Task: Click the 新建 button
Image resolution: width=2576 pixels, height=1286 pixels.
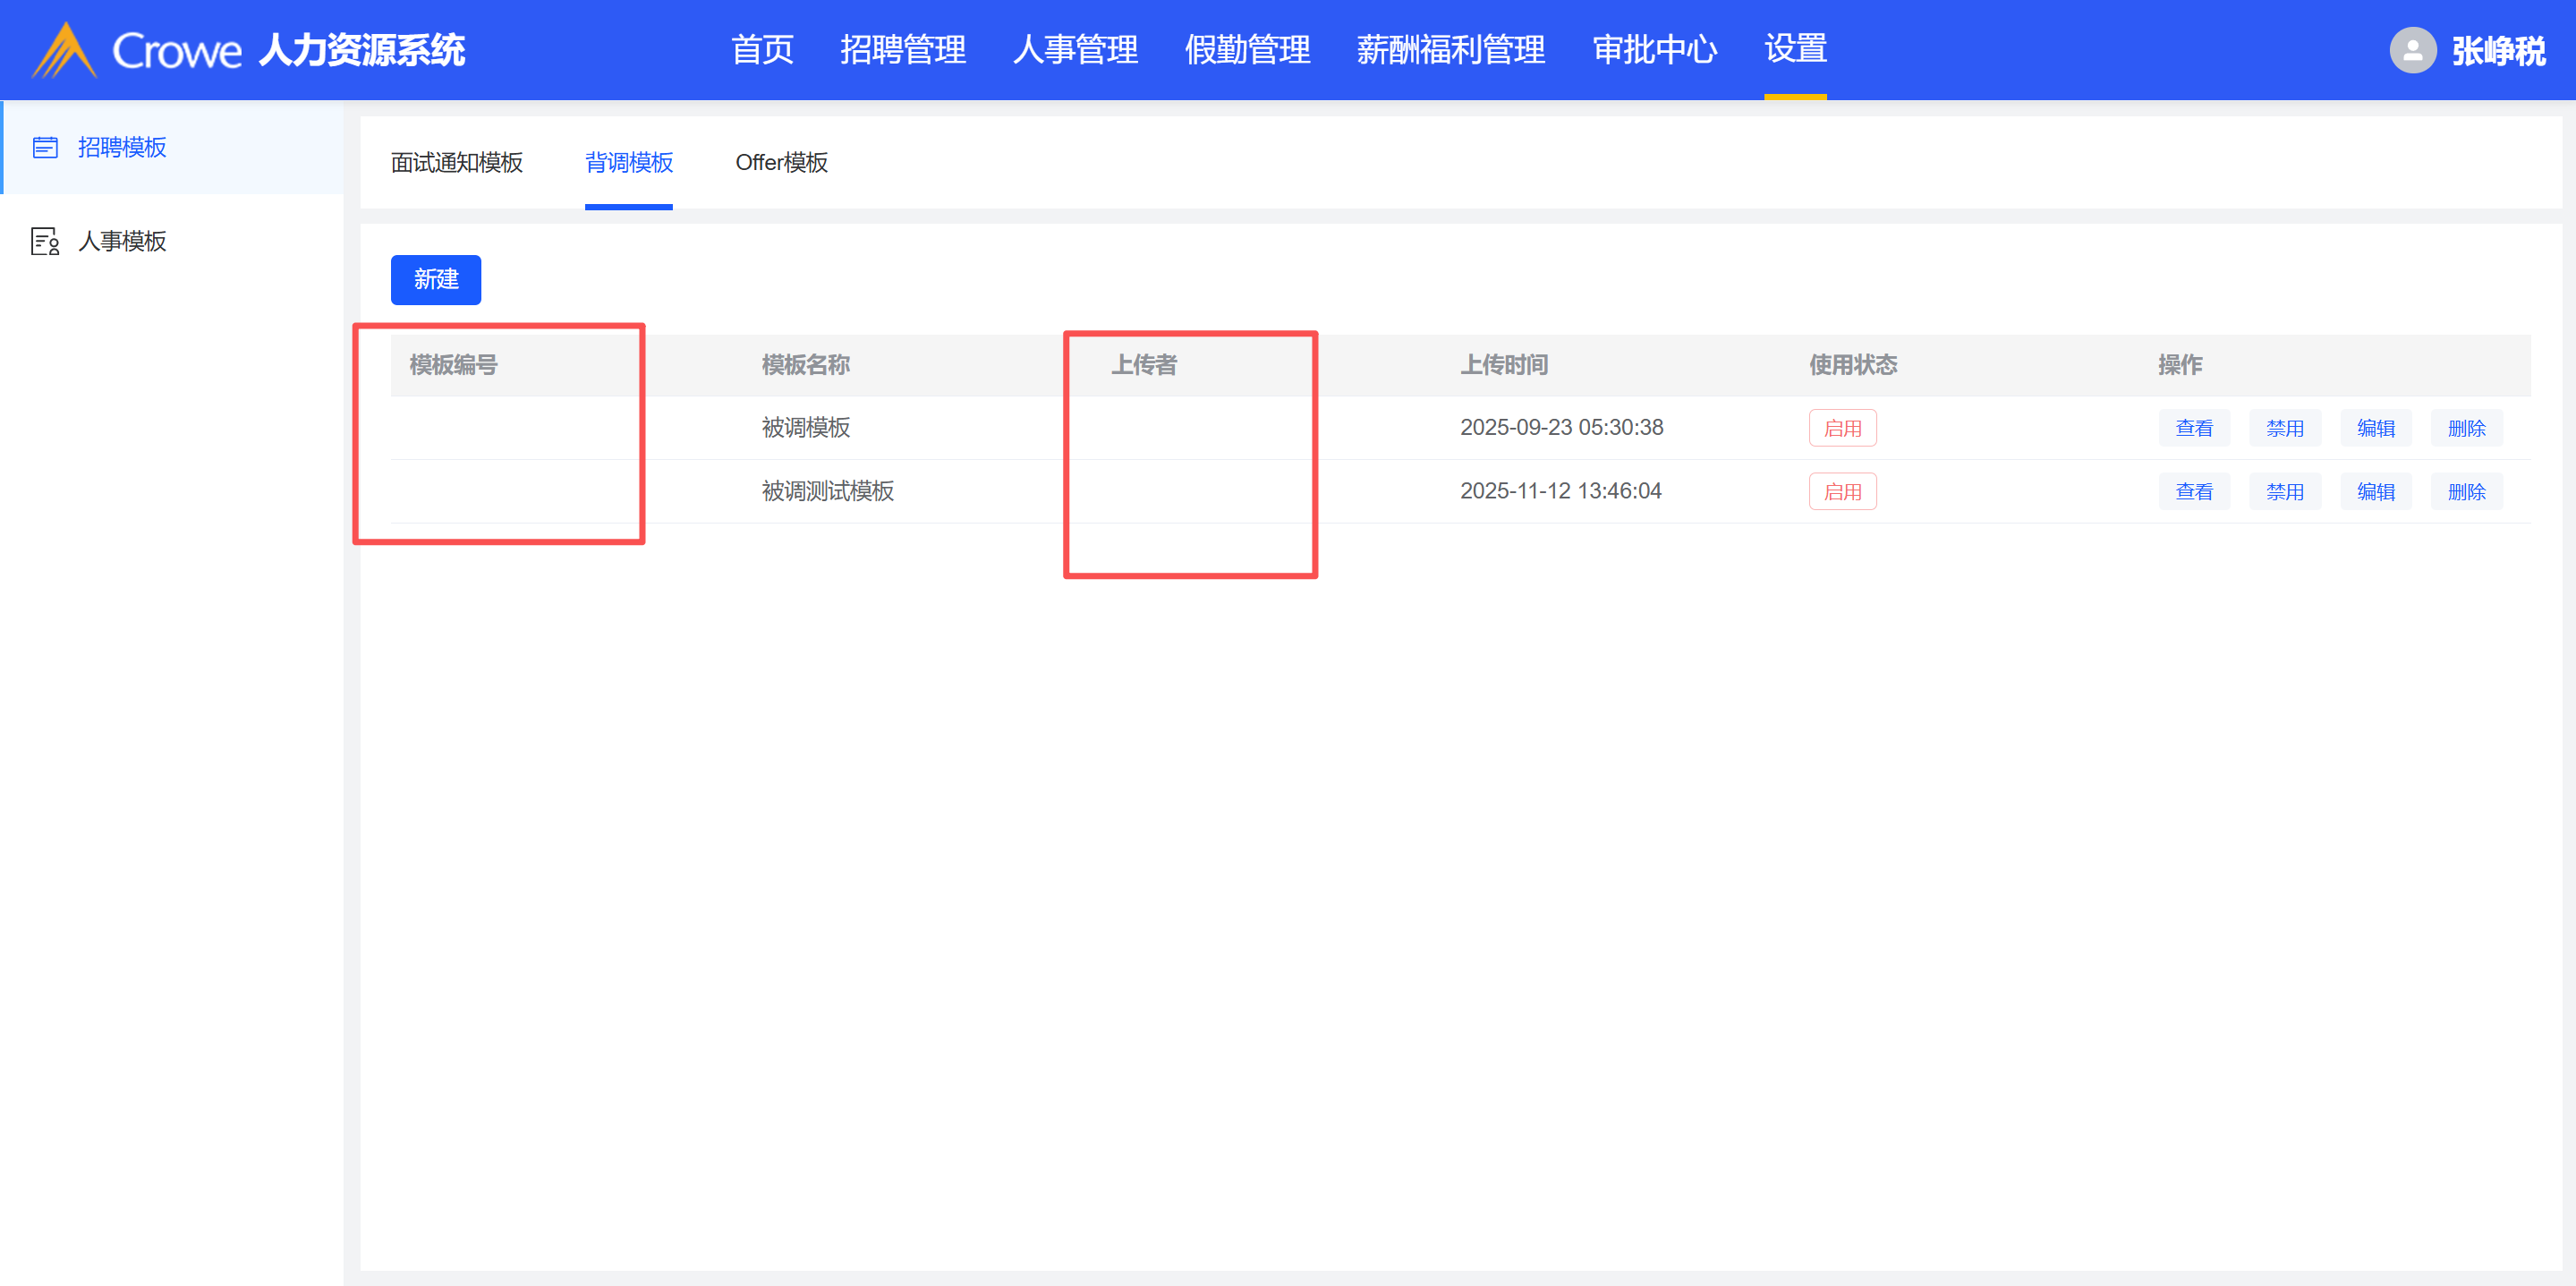Action: pyautogui.click(x=435, y=279)
